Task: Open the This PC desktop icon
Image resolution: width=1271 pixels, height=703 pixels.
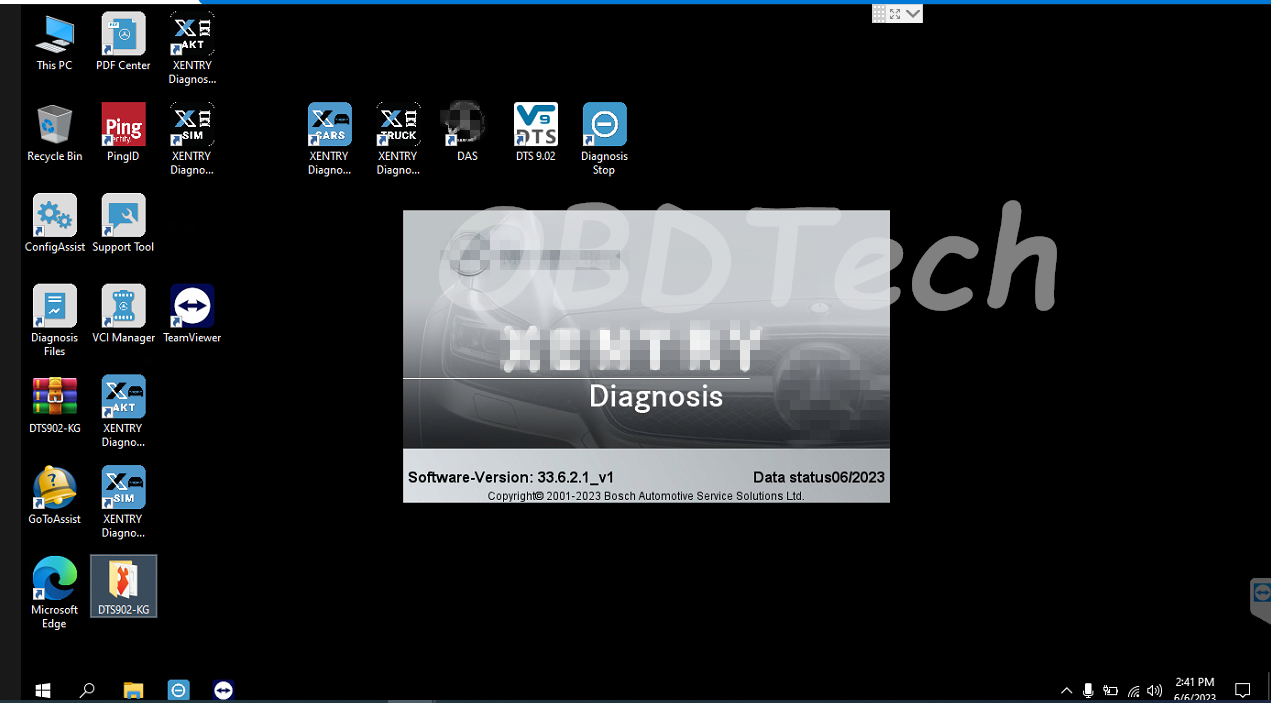Action: tap(54, 42)
